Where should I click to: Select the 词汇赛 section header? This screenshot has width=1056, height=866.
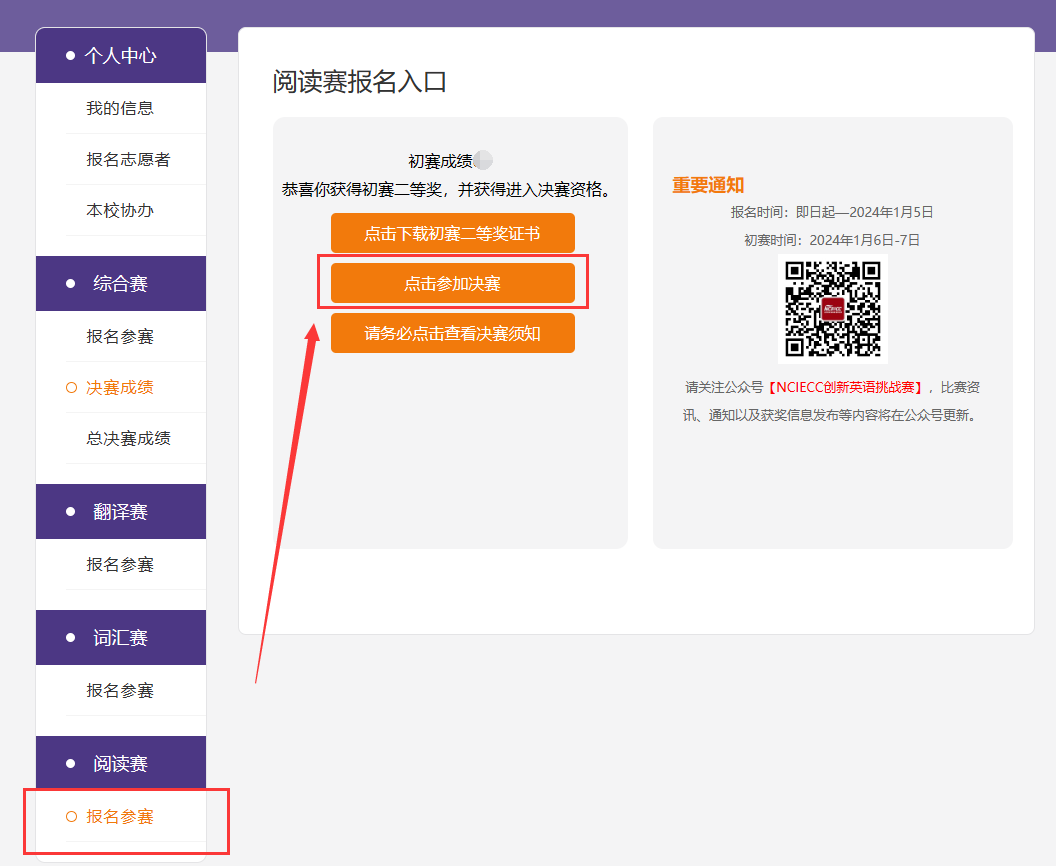click(121, 638)
